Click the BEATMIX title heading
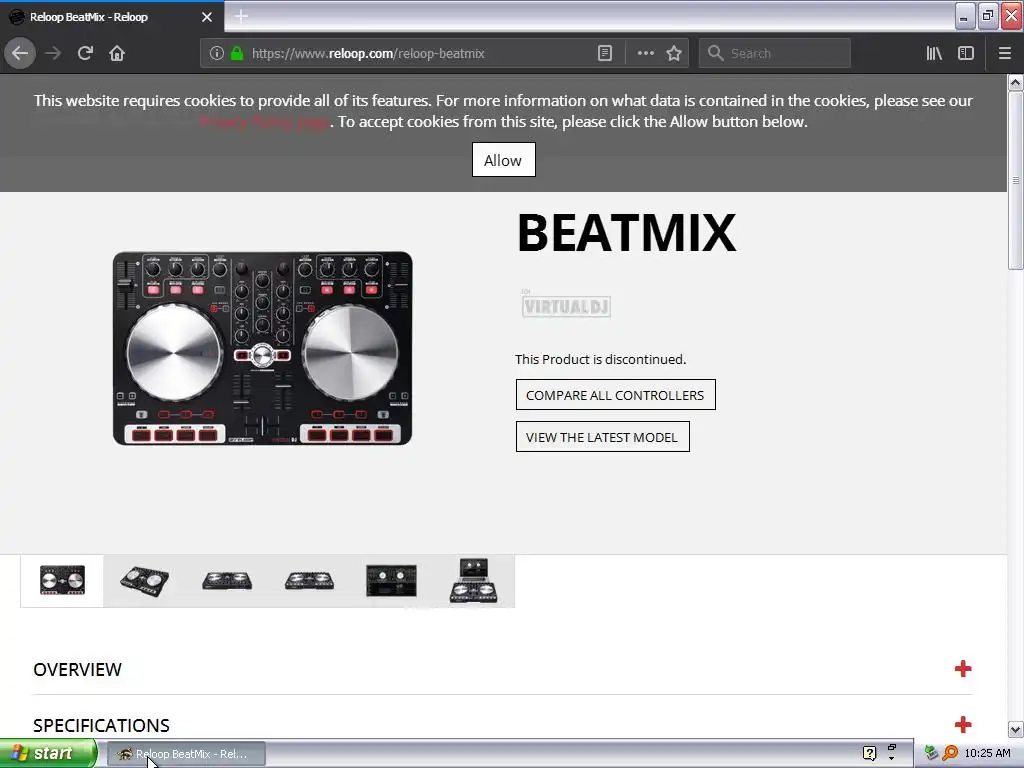This screenshot has width=1024, height=768. point(626,232)
